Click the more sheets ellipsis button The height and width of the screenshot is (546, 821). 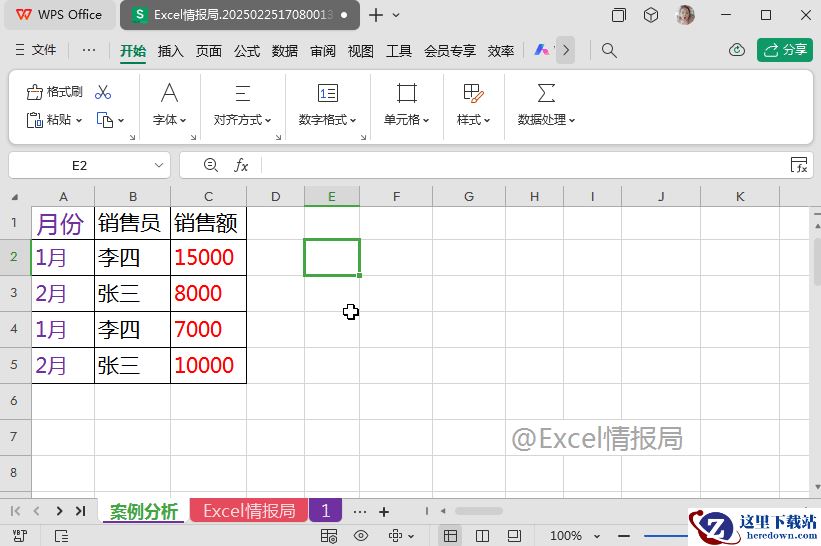click(x=360, y=511)
